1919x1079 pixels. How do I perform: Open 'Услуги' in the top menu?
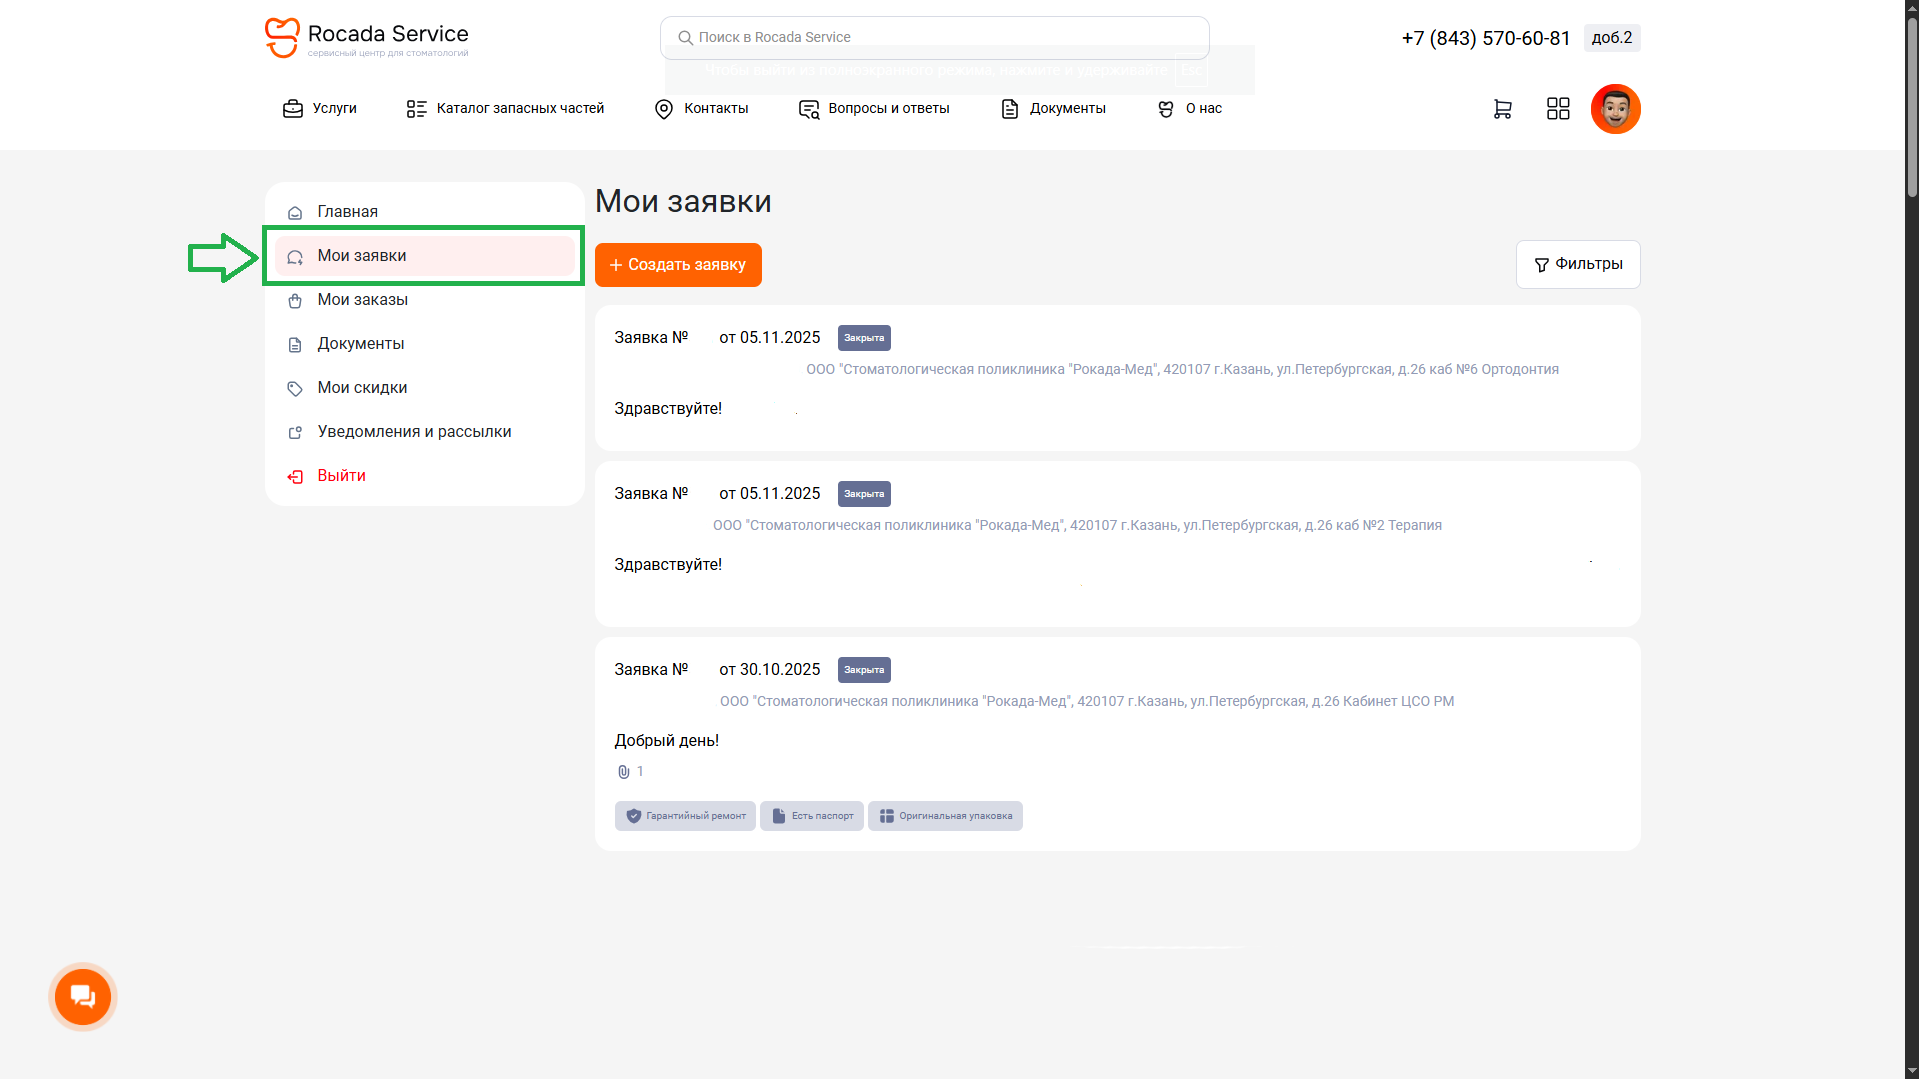320,109
